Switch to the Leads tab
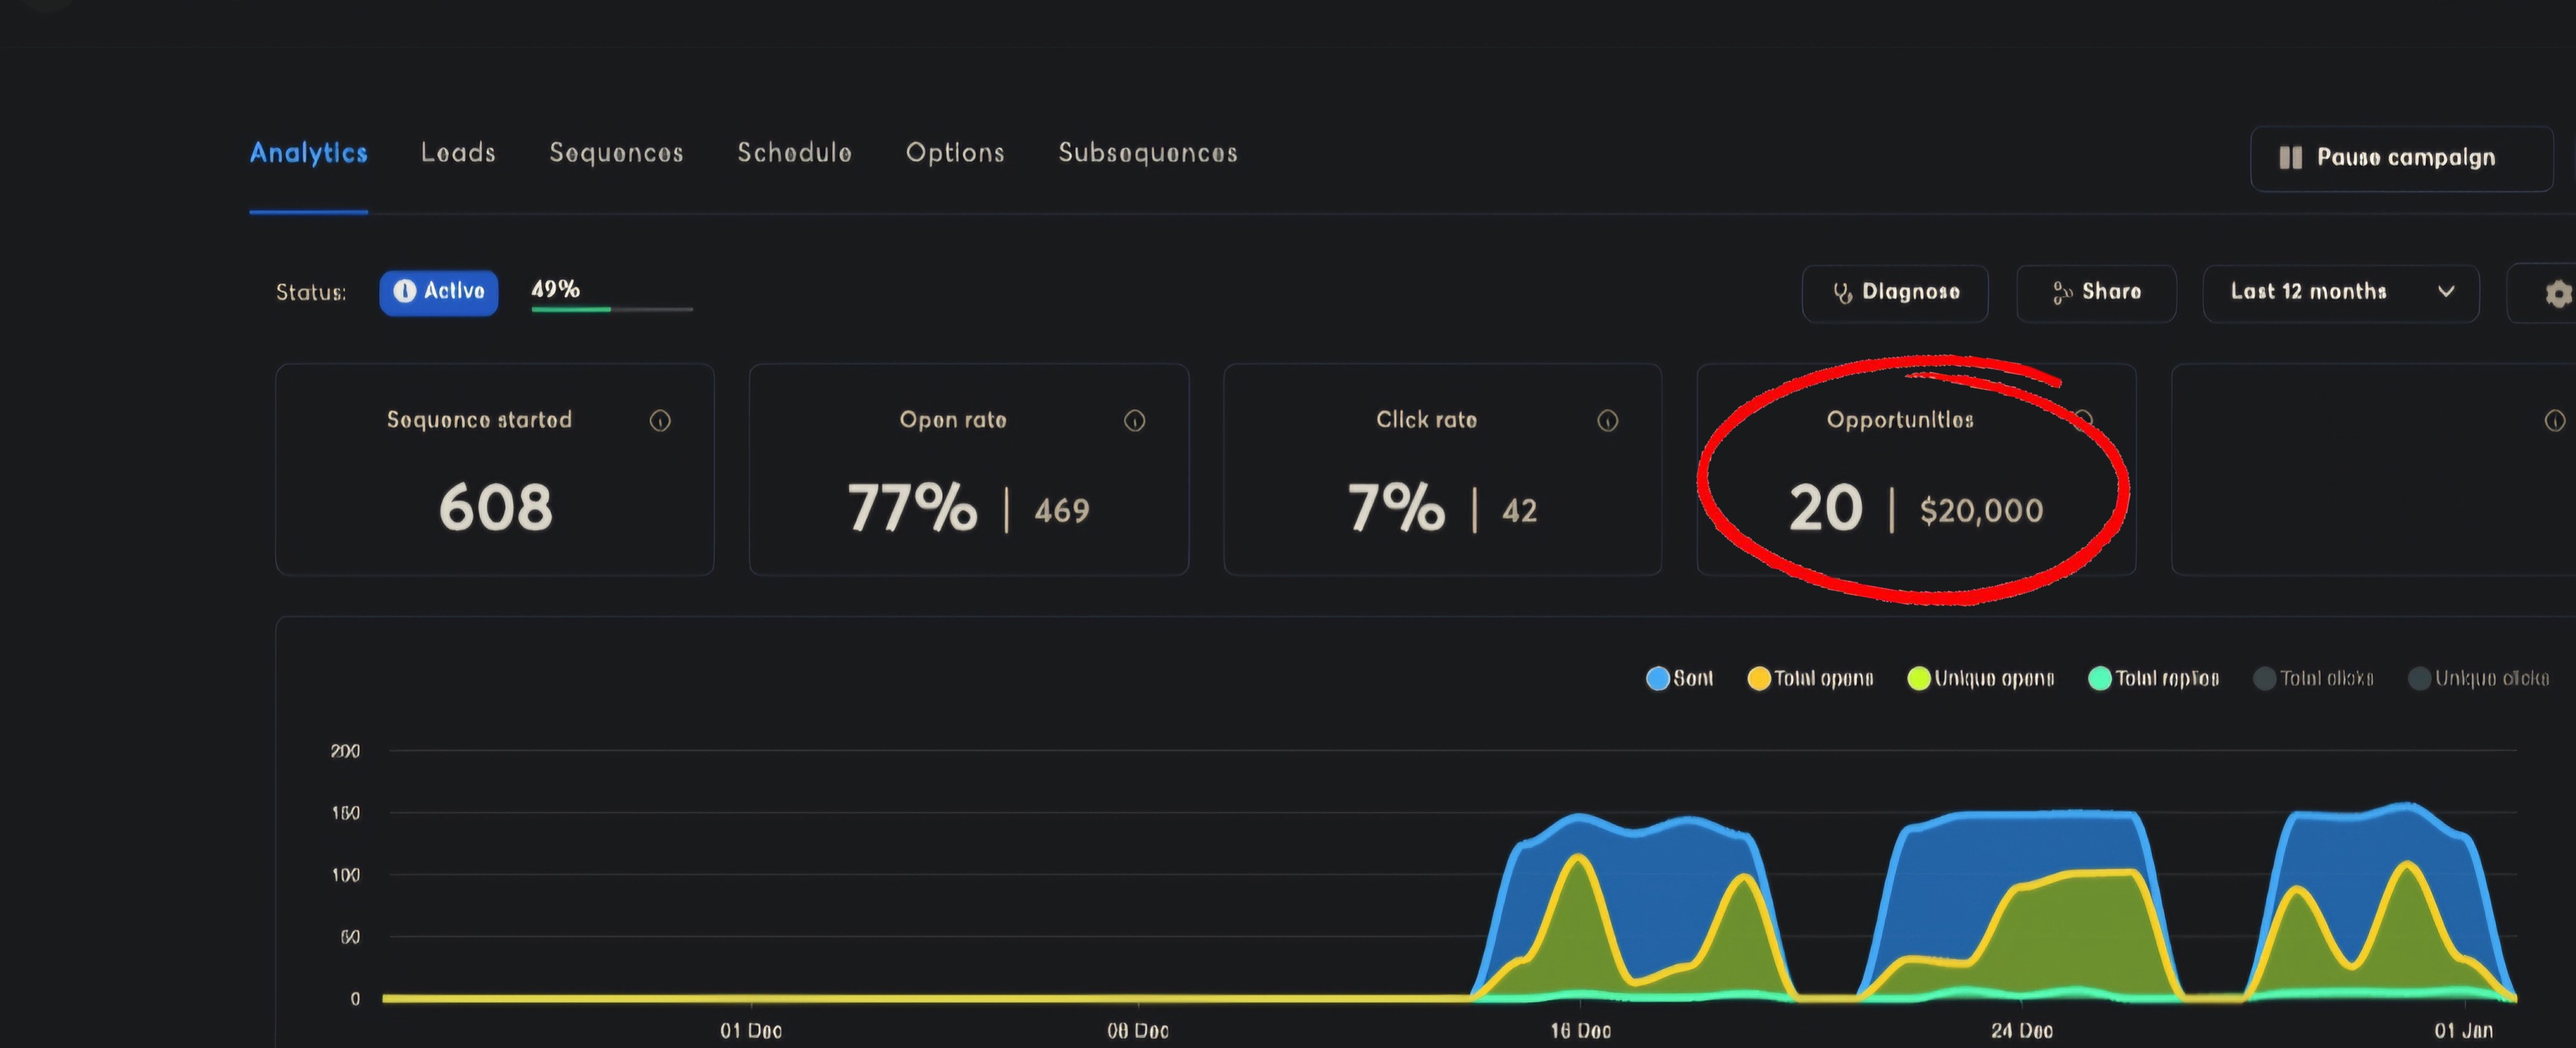2576x1048 pixels. pos(458,153)
